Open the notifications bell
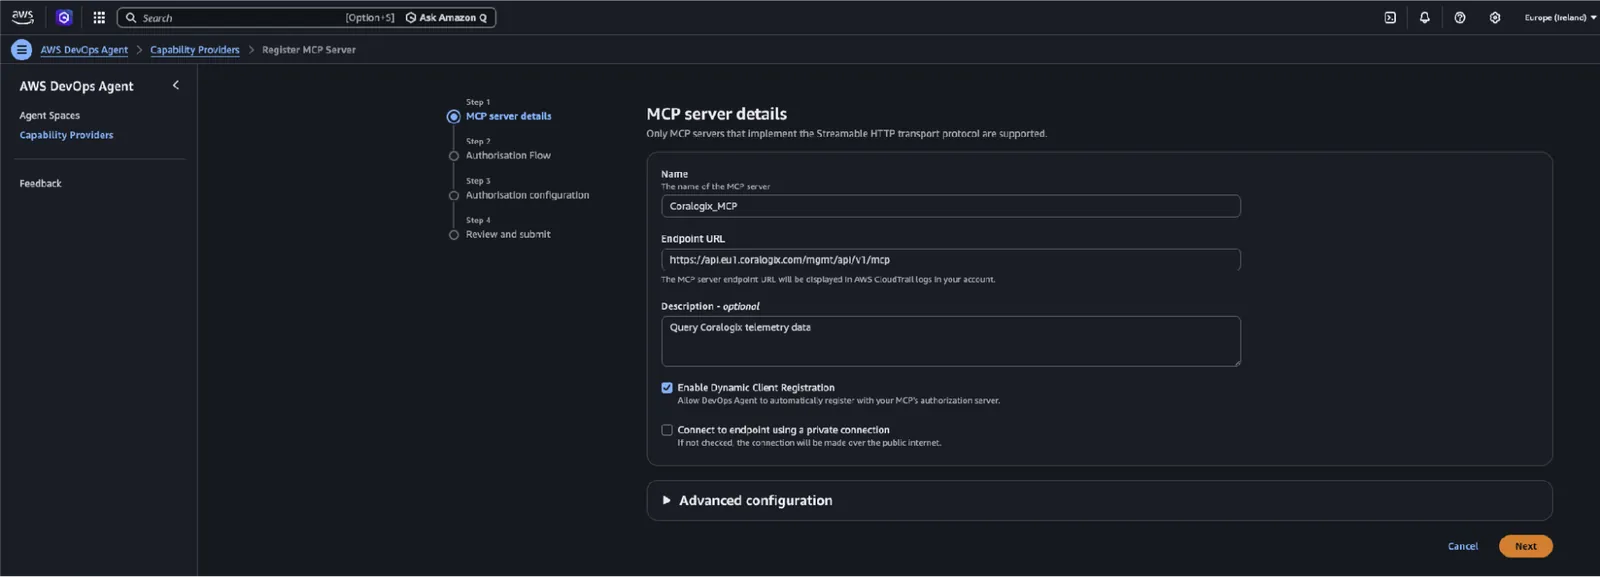 click(x=1425, y=18)
